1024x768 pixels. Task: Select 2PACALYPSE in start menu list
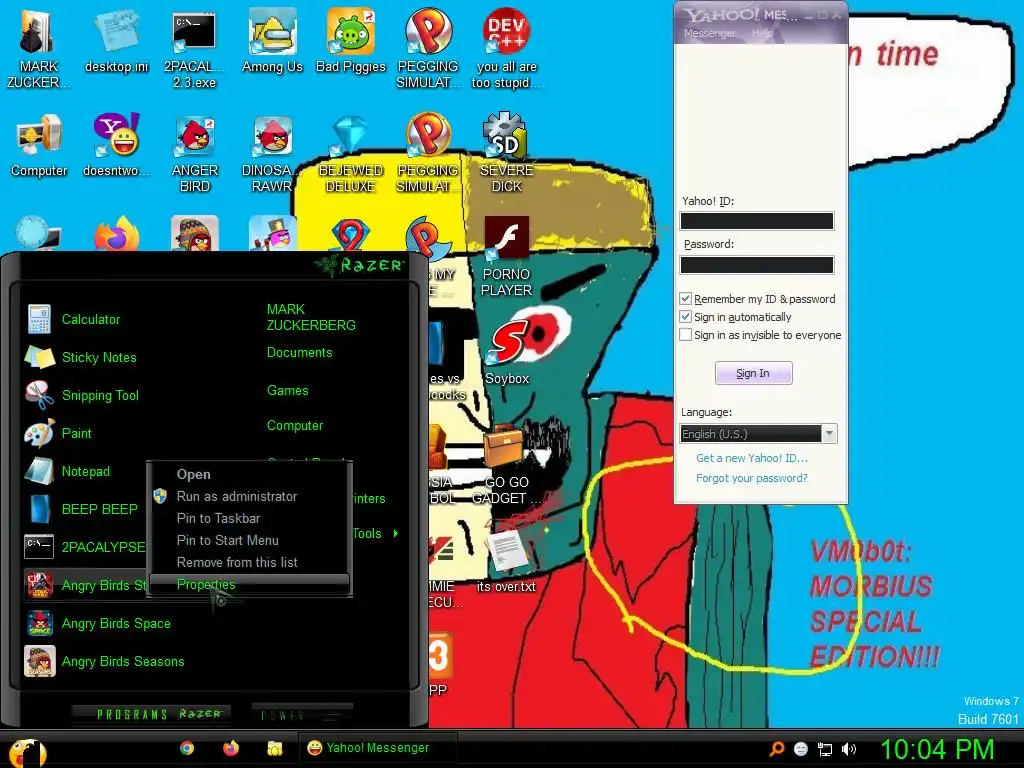[85, 547]
